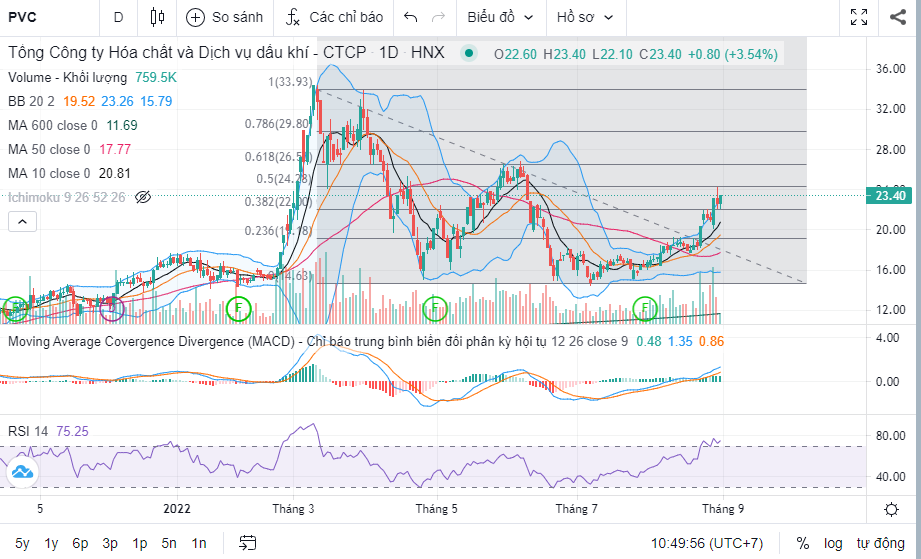Open the fx indicators (Các chỉ báo) menu
Screen dimensions: 921x559
pos(292,17)
